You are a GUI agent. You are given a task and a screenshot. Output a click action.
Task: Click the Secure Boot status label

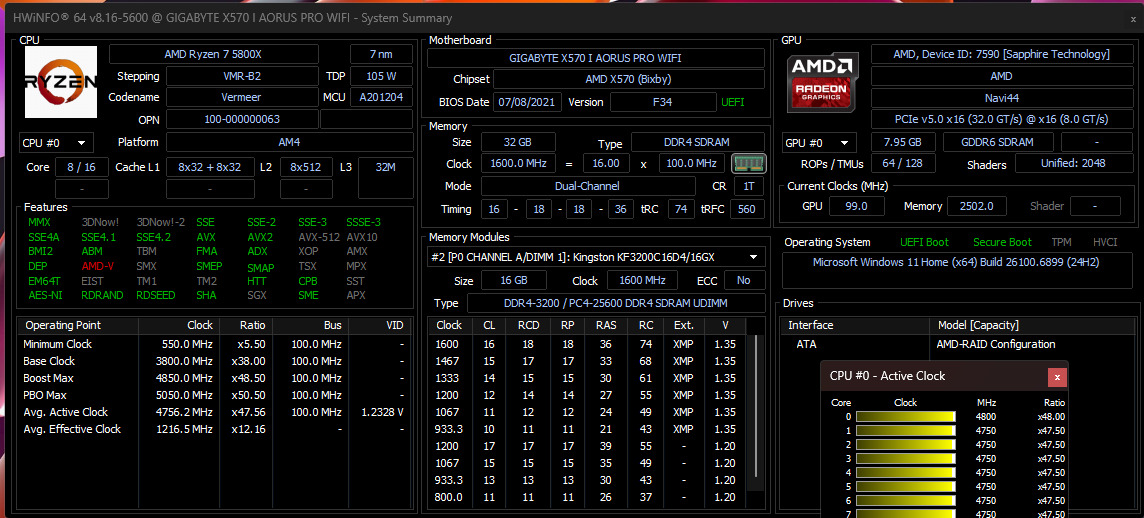click(1002, 242)
